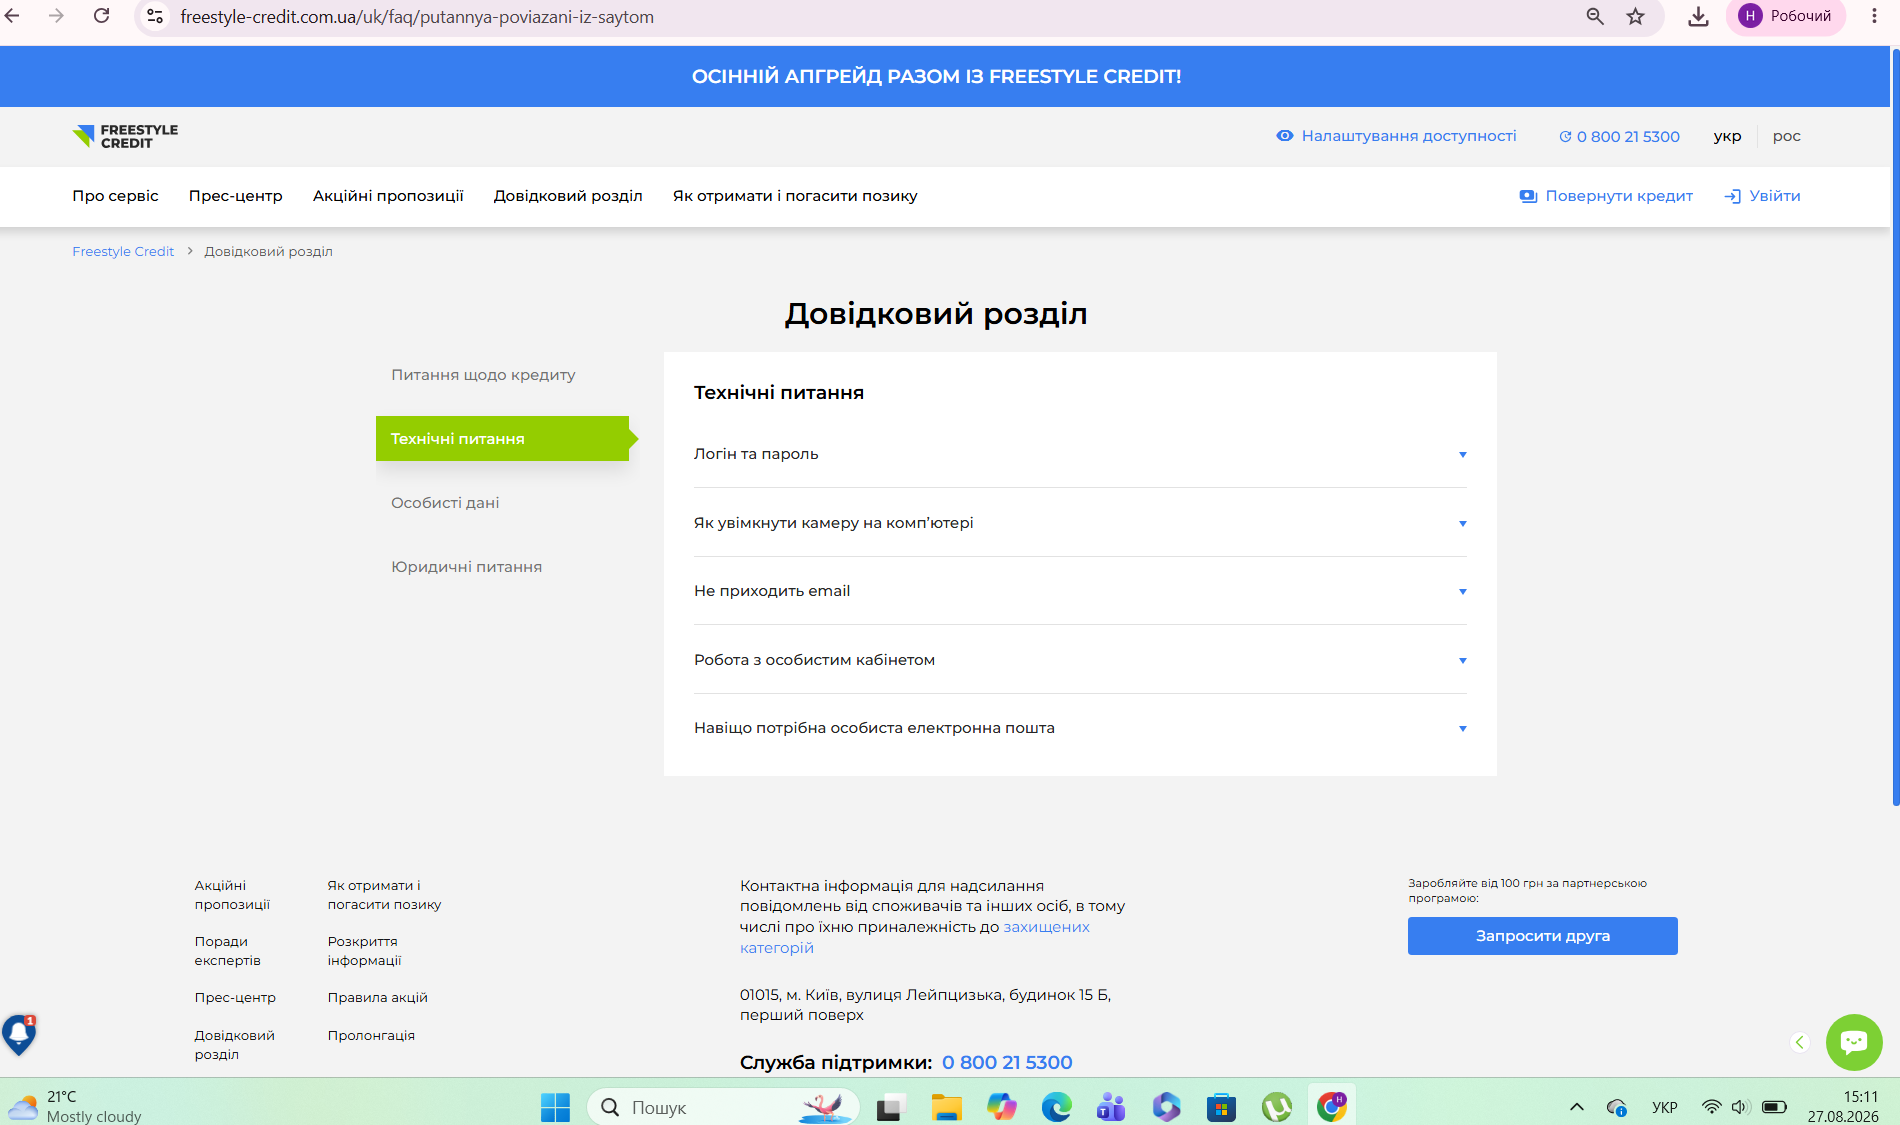Click the browser forward arrow
The image size is (1900, 1125).
56,16
